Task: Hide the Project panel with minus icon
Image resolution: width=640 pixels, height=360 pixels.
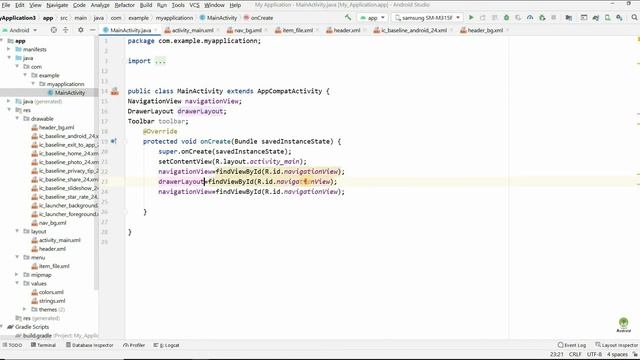Action: (93, 30)
